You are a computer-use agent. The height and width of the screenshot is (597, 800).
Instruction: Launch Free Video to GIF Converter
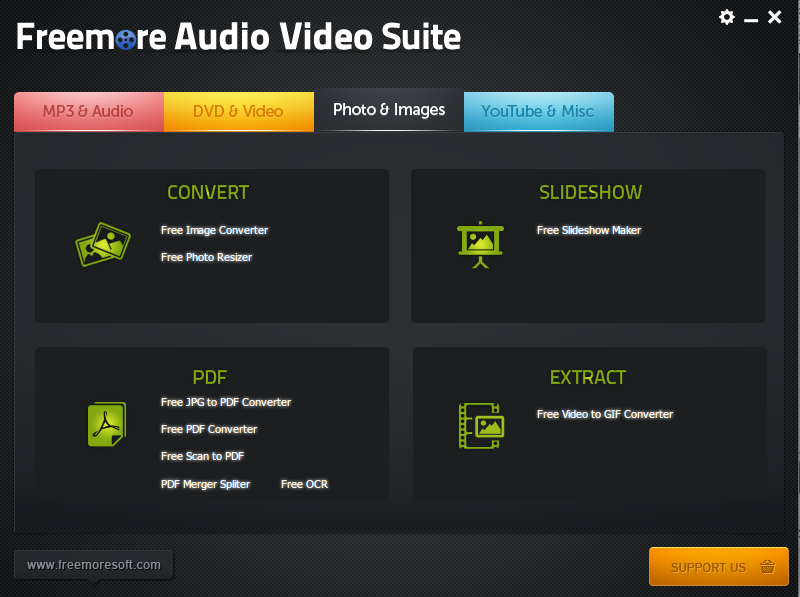(x=605, y=414)
